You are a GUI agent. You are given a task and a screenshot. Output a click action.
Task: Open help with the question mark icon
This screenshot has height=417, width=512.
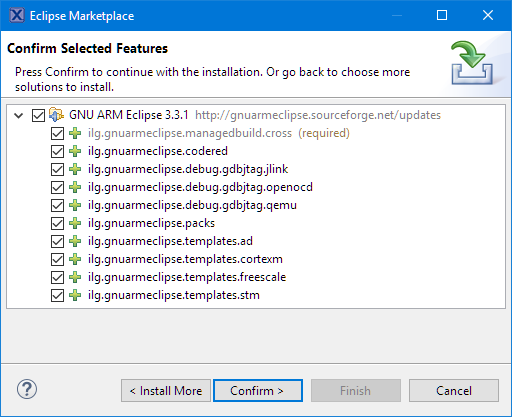tap(27, 389)
